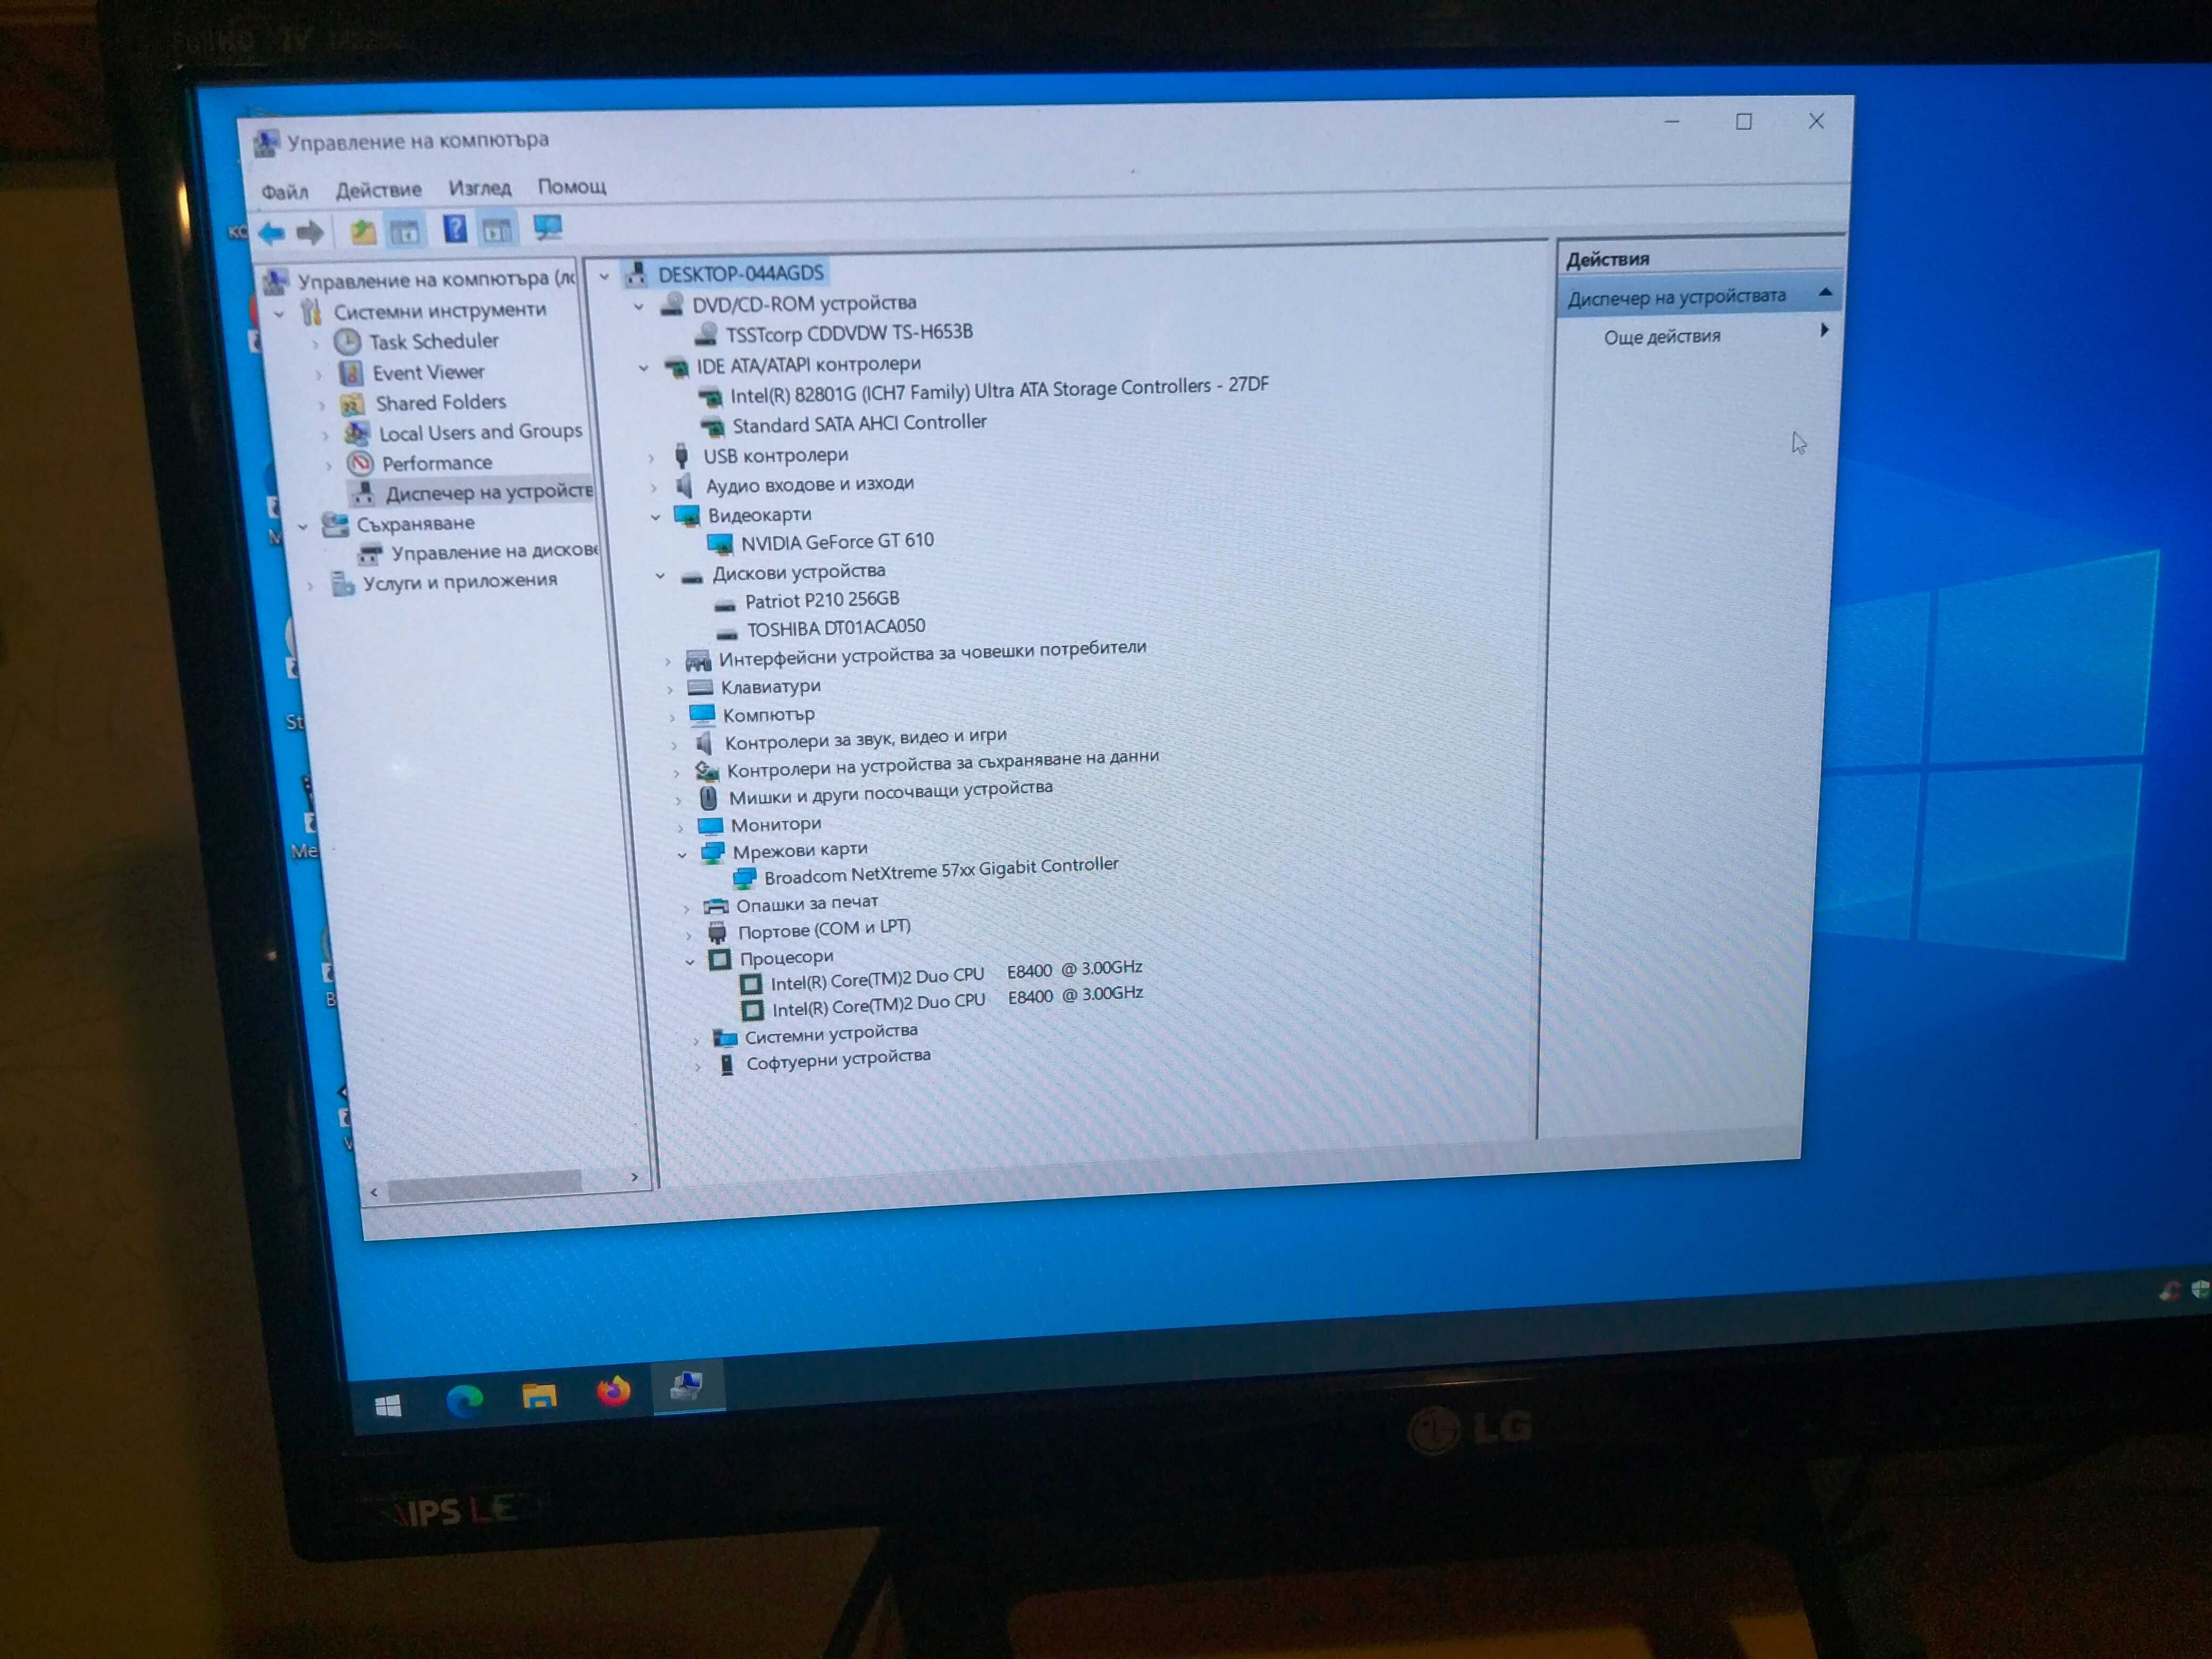This screenshot has height=1659, width=2212.
Task: Click the Scan for hardware changes monitor icon
Action: click(548, 228)
